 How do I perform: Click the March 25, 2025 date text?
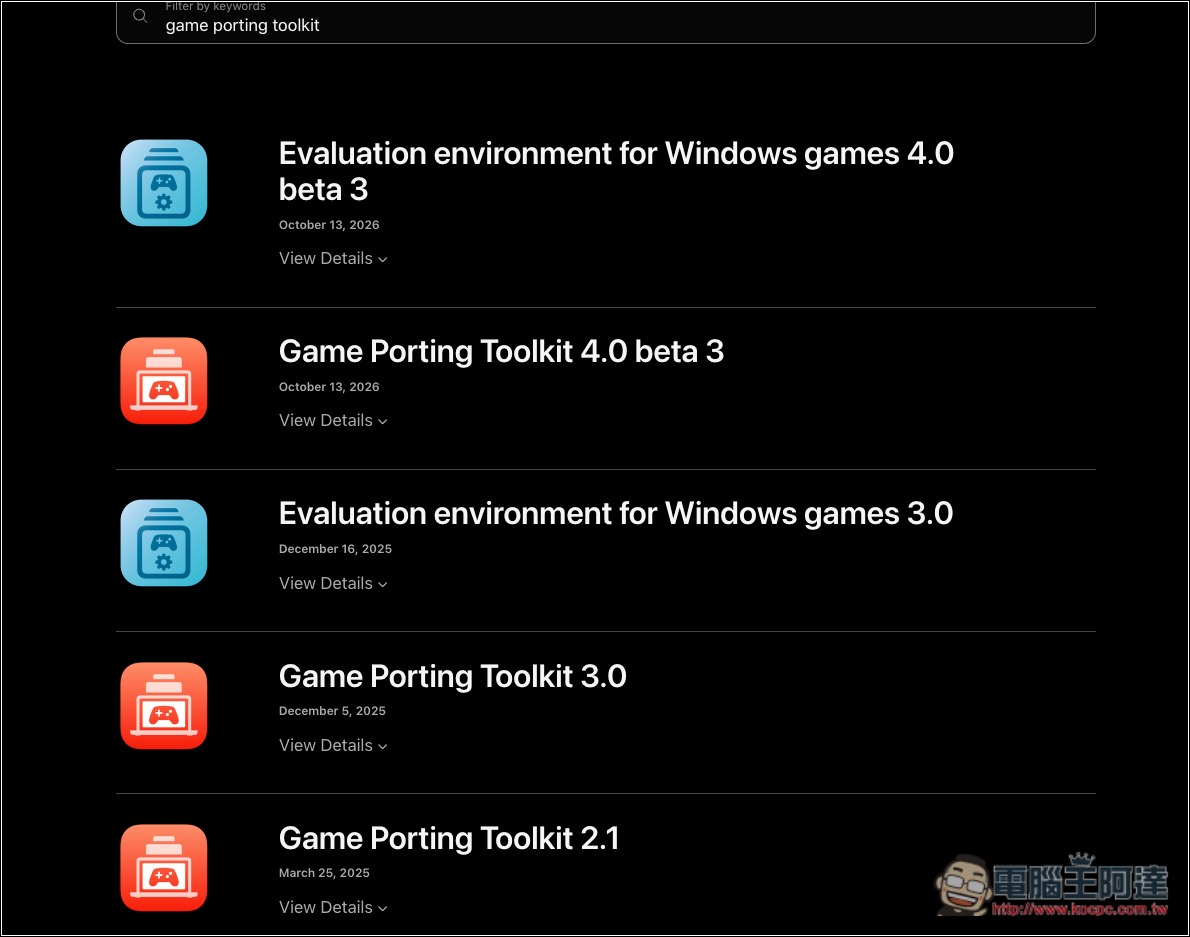(x=324, y=873)
